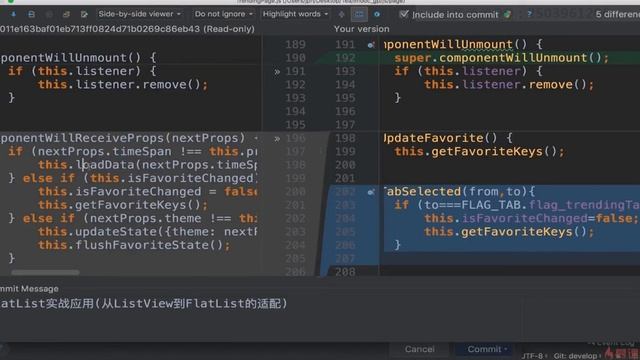
Task: Toggle the Include into commit checkbox
Action: (404, 14)
